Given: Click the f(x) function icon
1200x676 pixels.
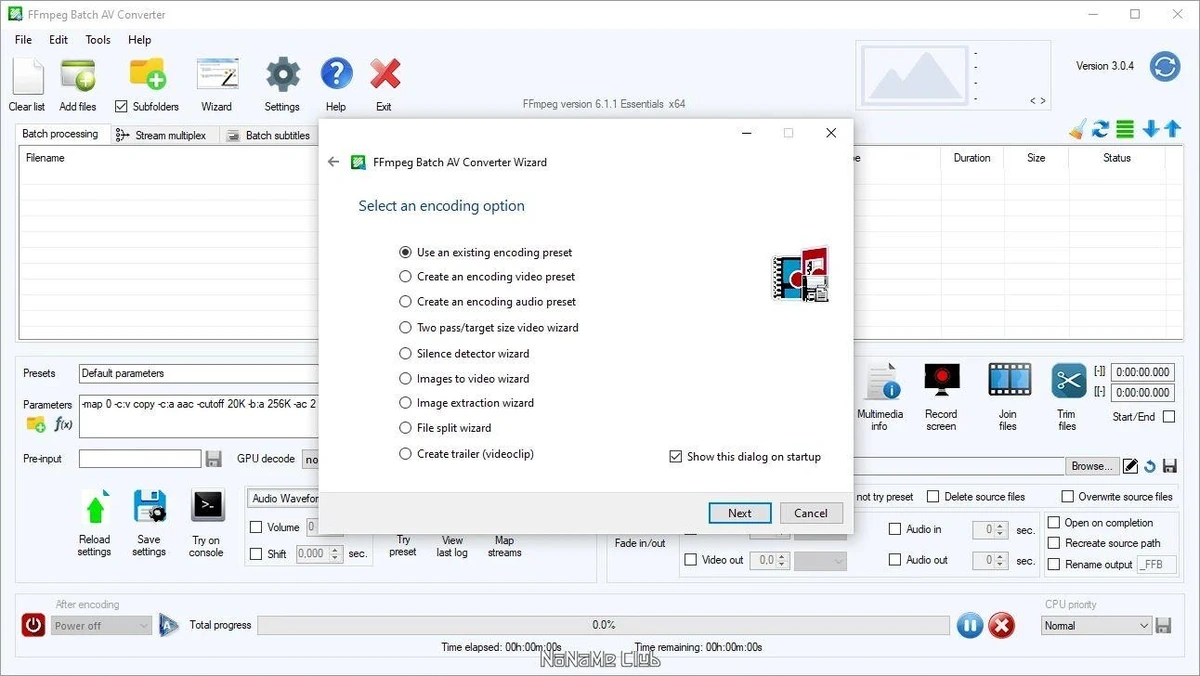Looking at the screenshot, I should pos(63,424).
